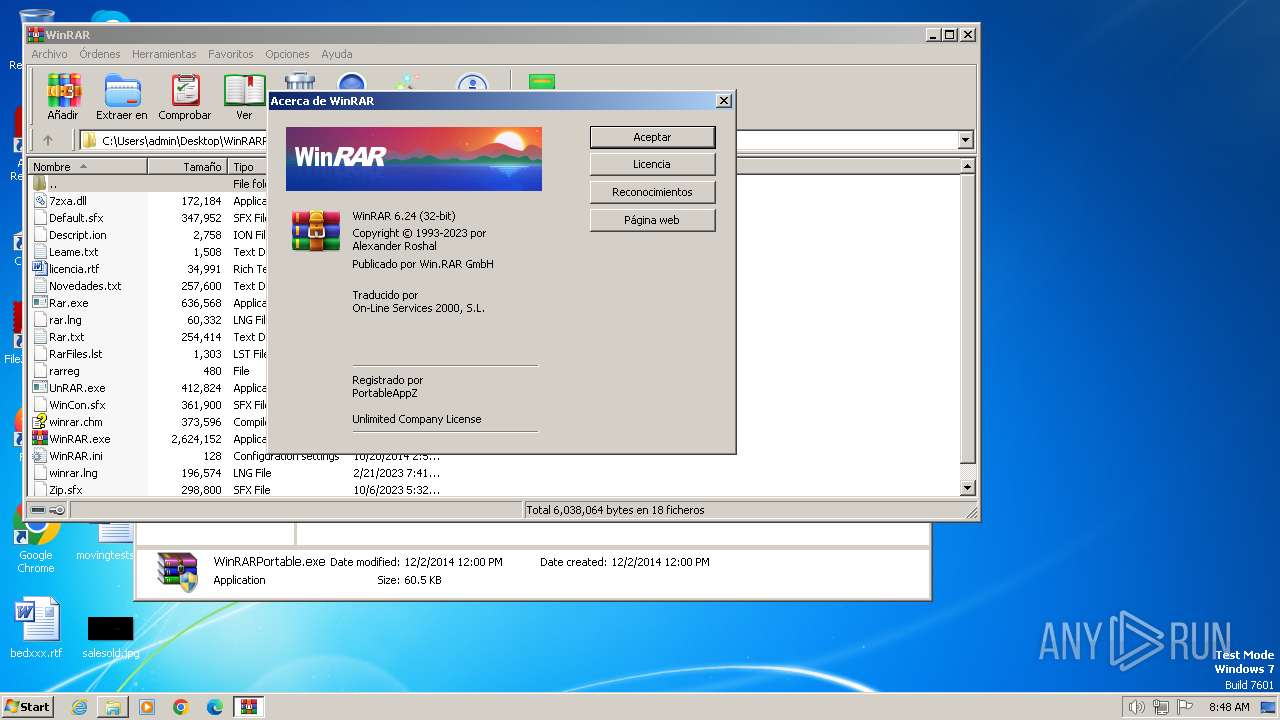Sort the list by Tamaño column header
This screenshot has width=1280, height=720.
[x=188, y=167]
